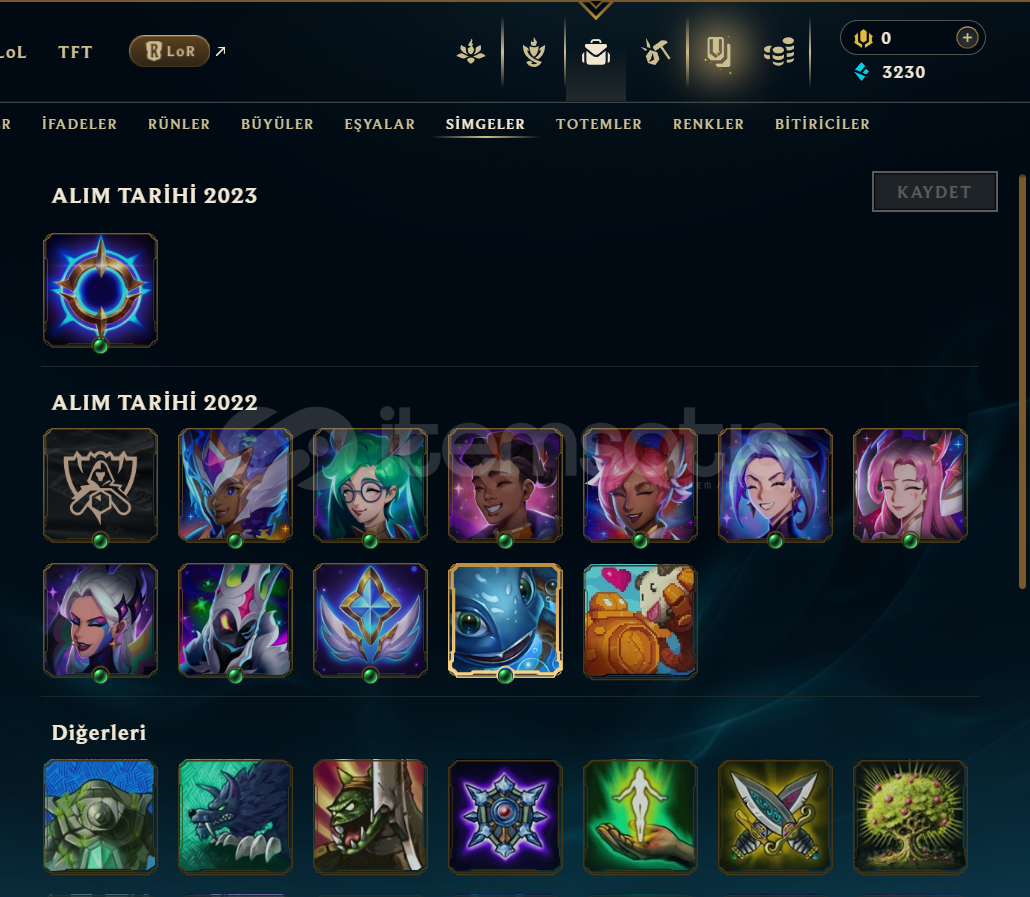
Task: Pick the pixel Blitzcrank and Poro icon
Action: (x=640, y=620)
